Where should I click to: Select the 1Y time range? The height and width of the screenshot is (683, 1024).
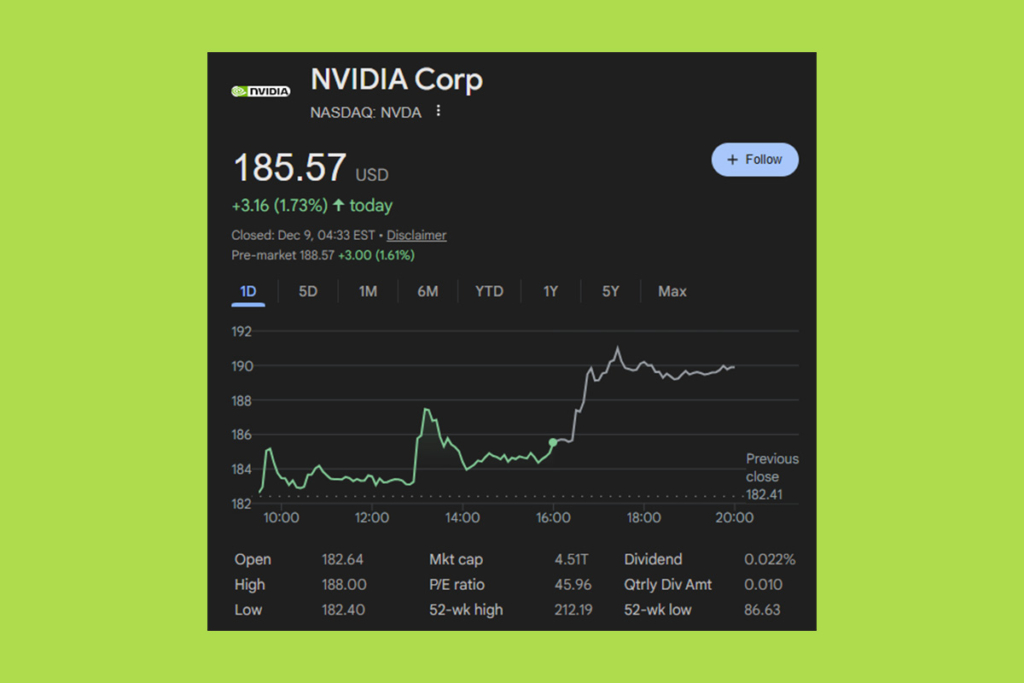point(550,291)
